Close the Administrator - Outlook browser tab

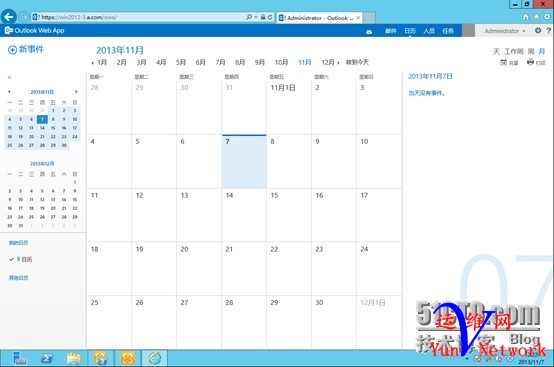coord(358,17)
